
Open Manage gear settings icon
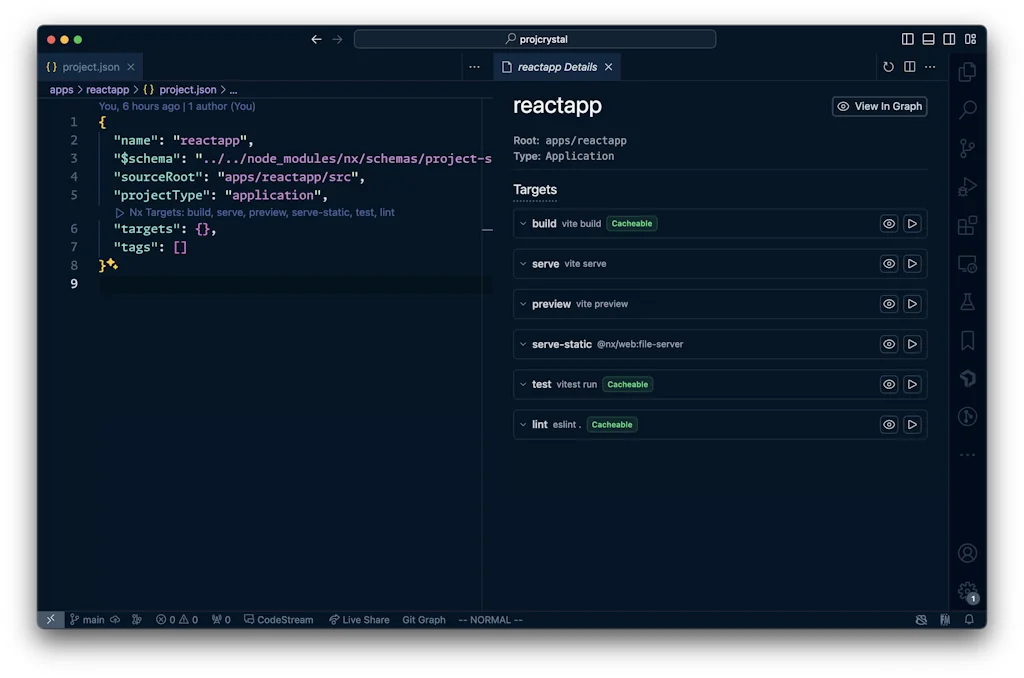tap(967, 591)
